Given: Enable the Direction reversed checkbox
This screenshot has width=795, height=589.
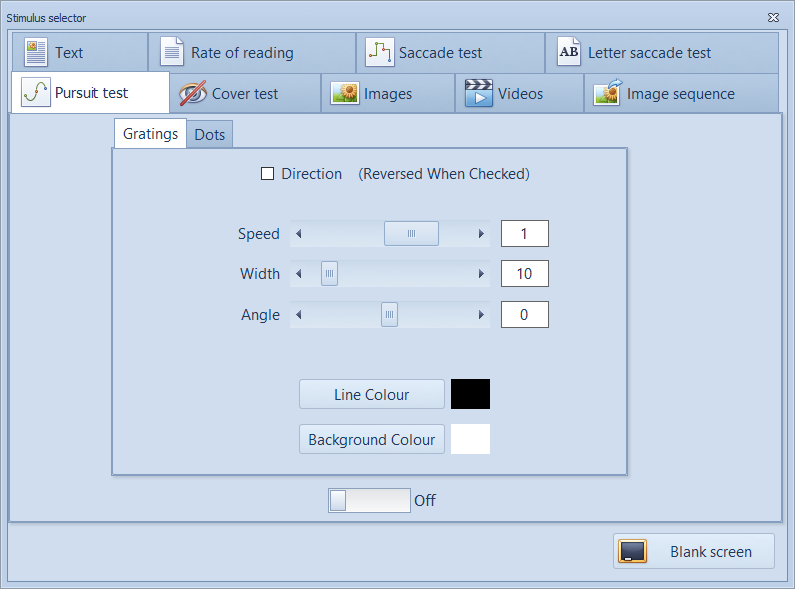Looking at the screenshot, I should click(x=267, y=174).
